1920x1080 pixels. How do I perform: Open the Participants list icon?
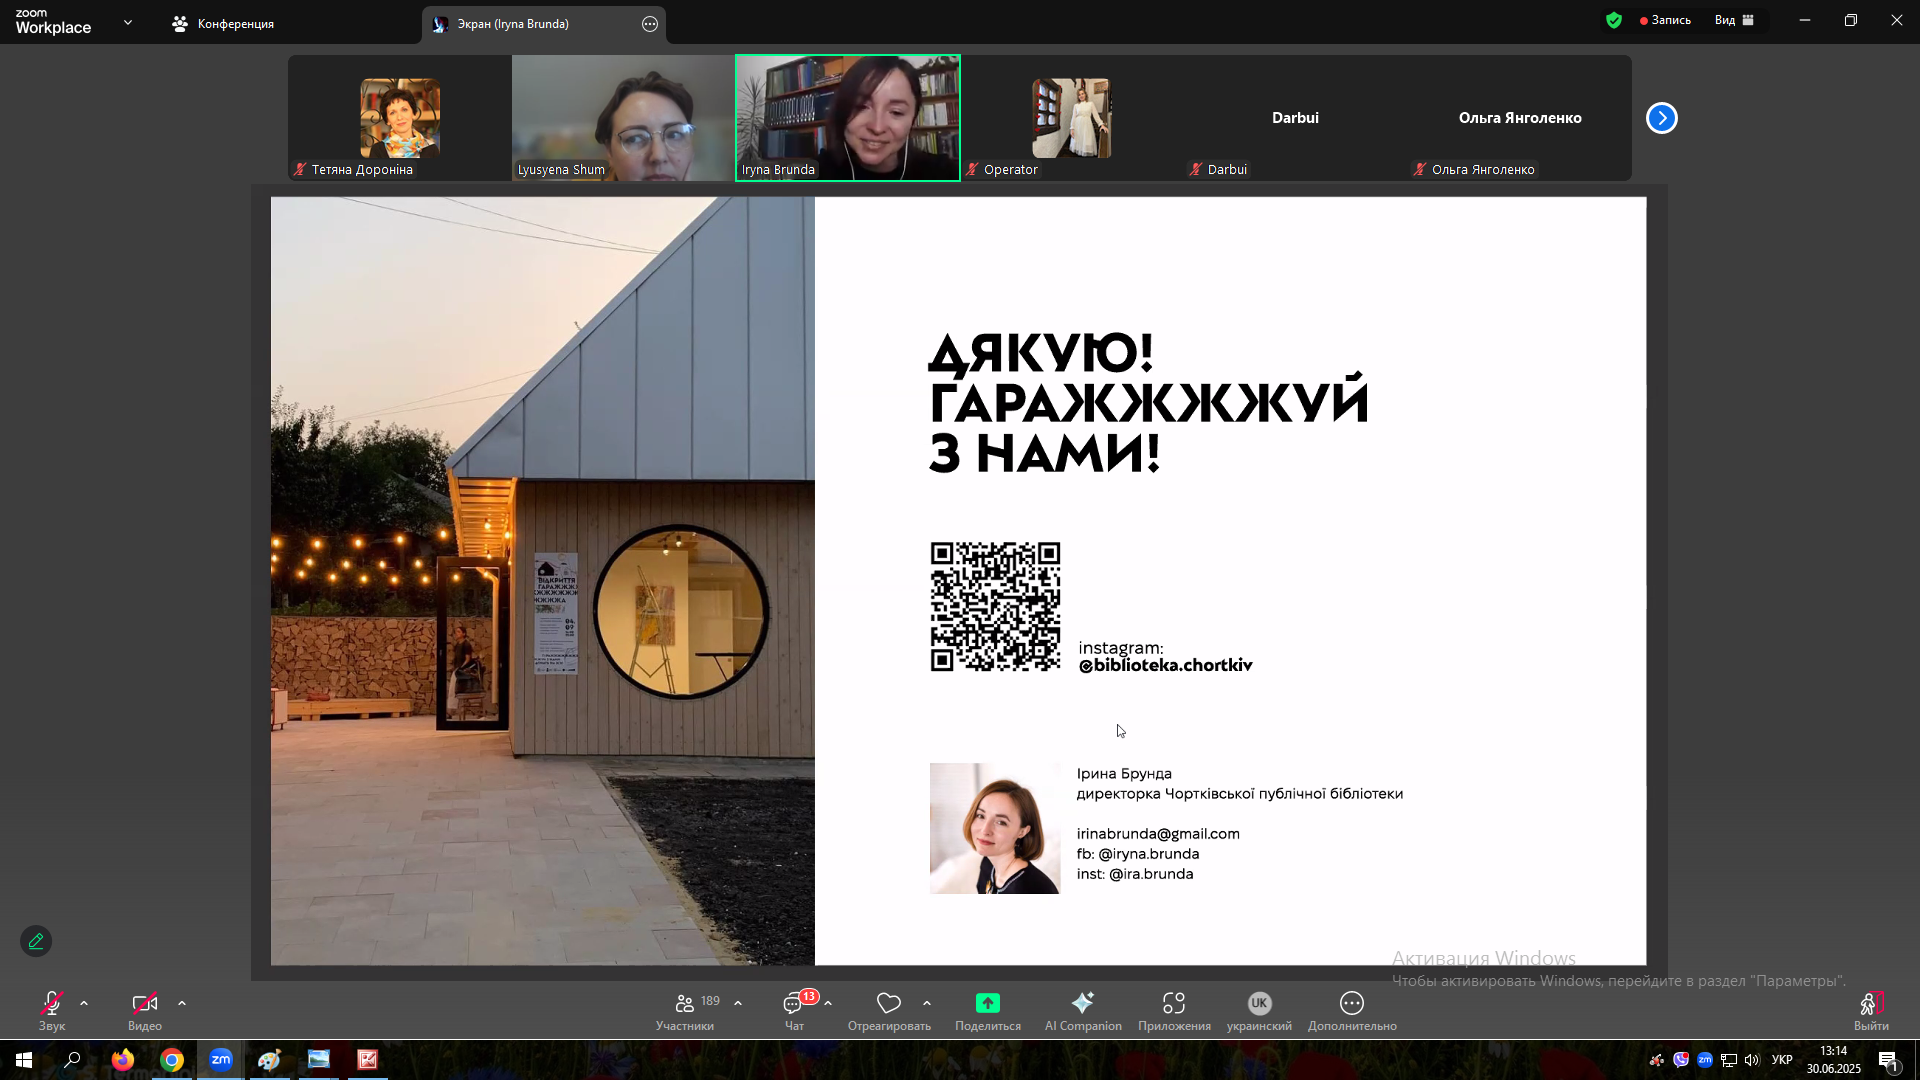coord(685,1003)
